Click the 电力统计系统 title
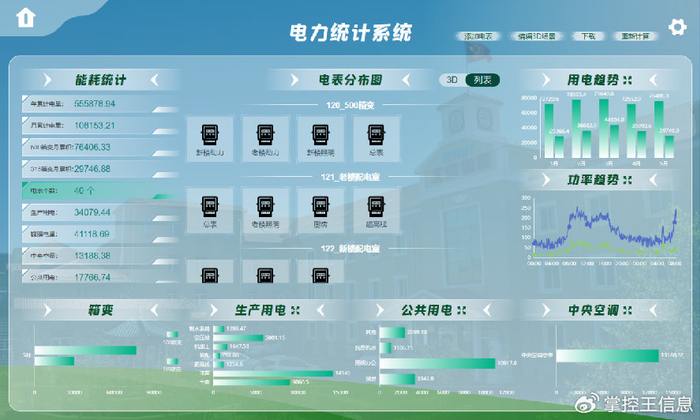Image resolution: width=700 pixels, height=420 pixels. tap(350, 33)
